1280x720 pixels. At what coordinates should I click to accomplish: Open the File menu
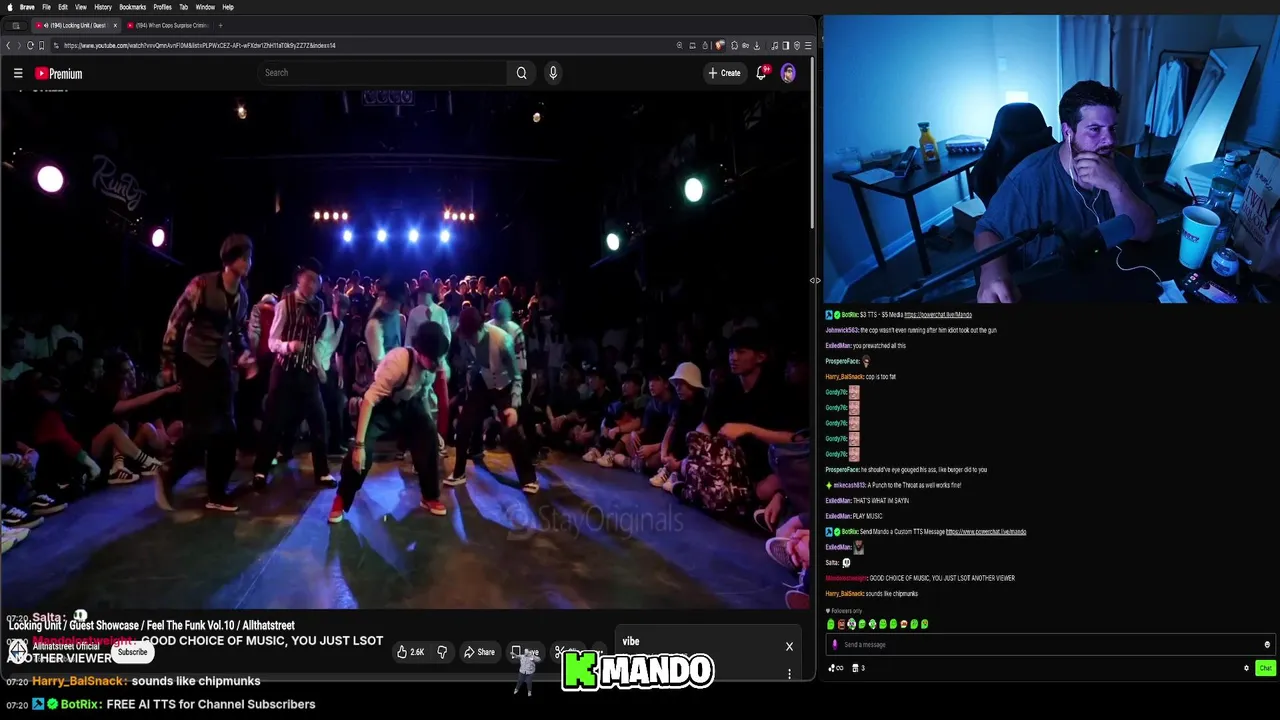(x=46, y=7)
